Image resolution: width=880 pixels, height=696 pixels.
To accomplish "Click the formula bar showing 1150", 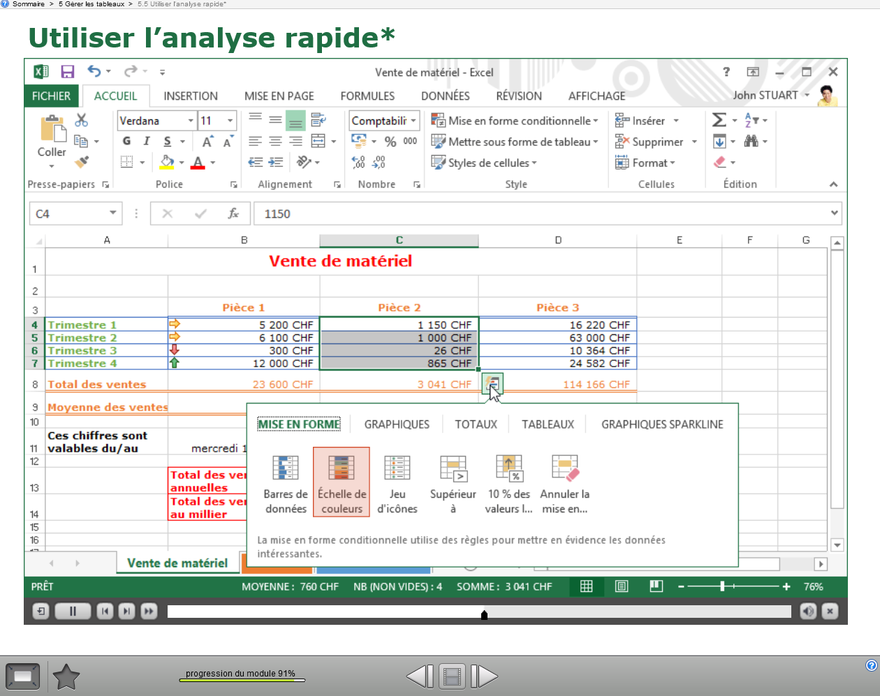I will [540, 214].
